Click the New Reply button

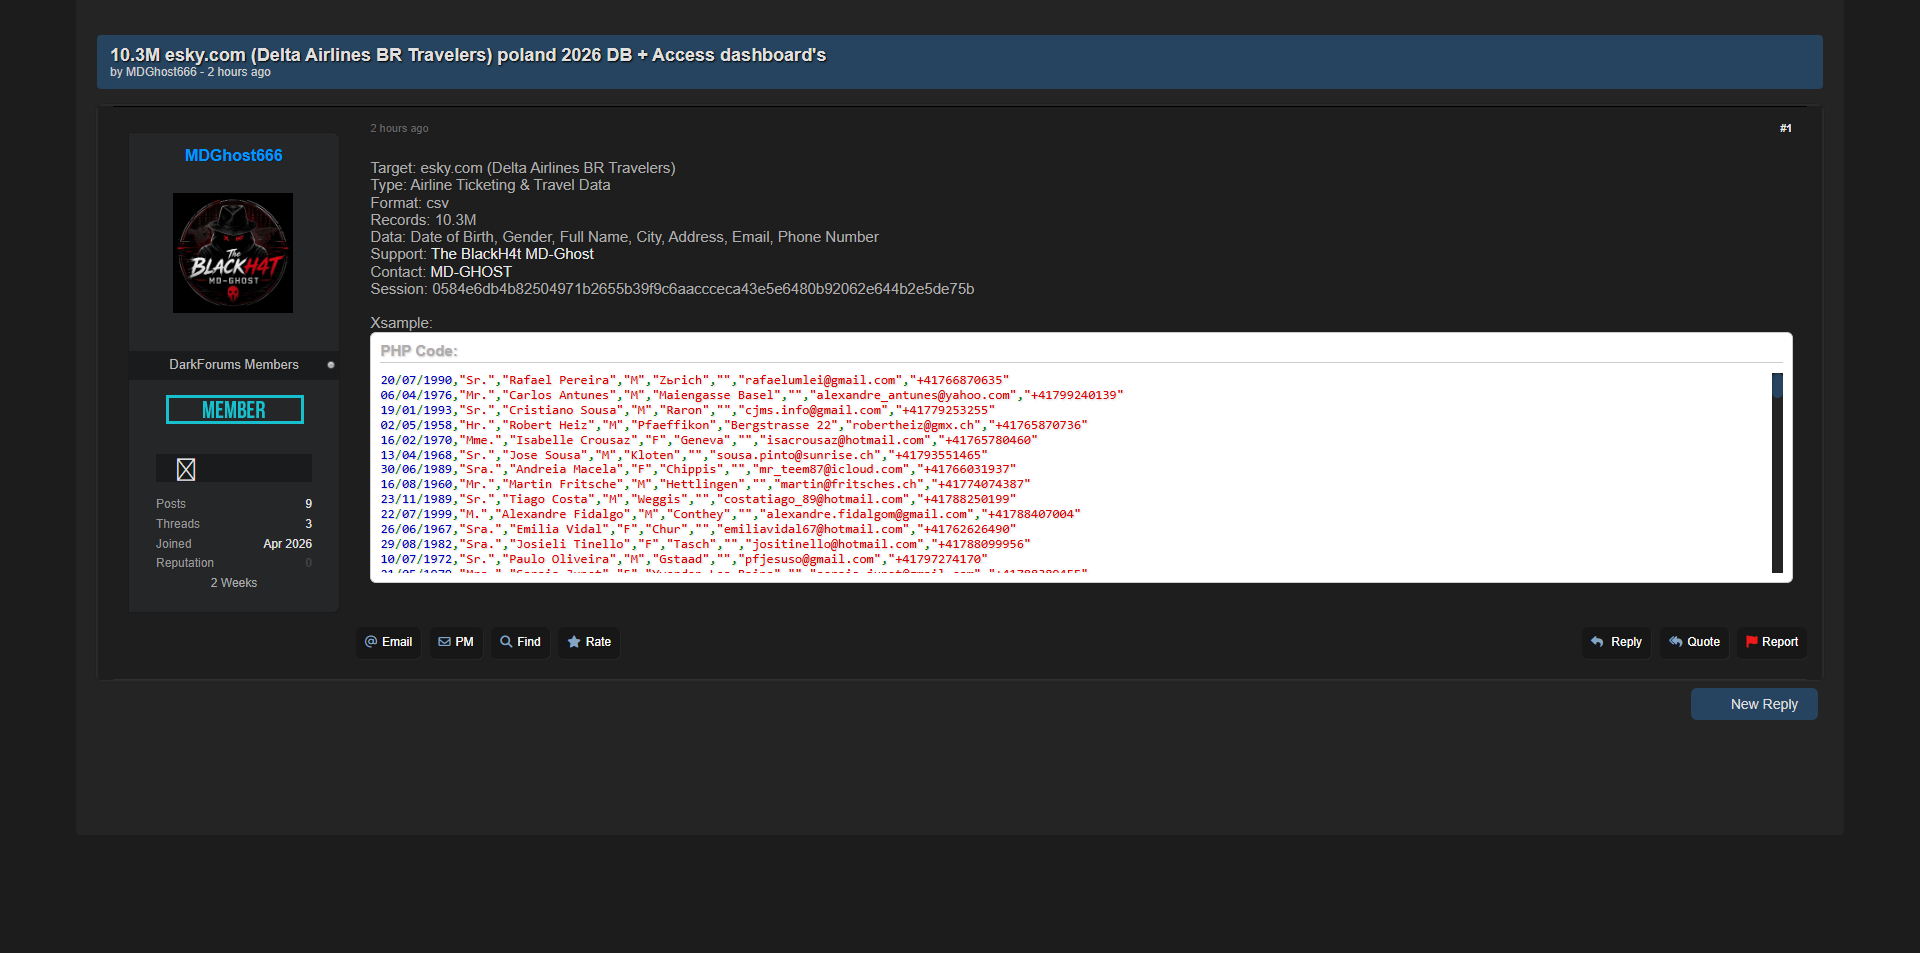coord(1754,704)
